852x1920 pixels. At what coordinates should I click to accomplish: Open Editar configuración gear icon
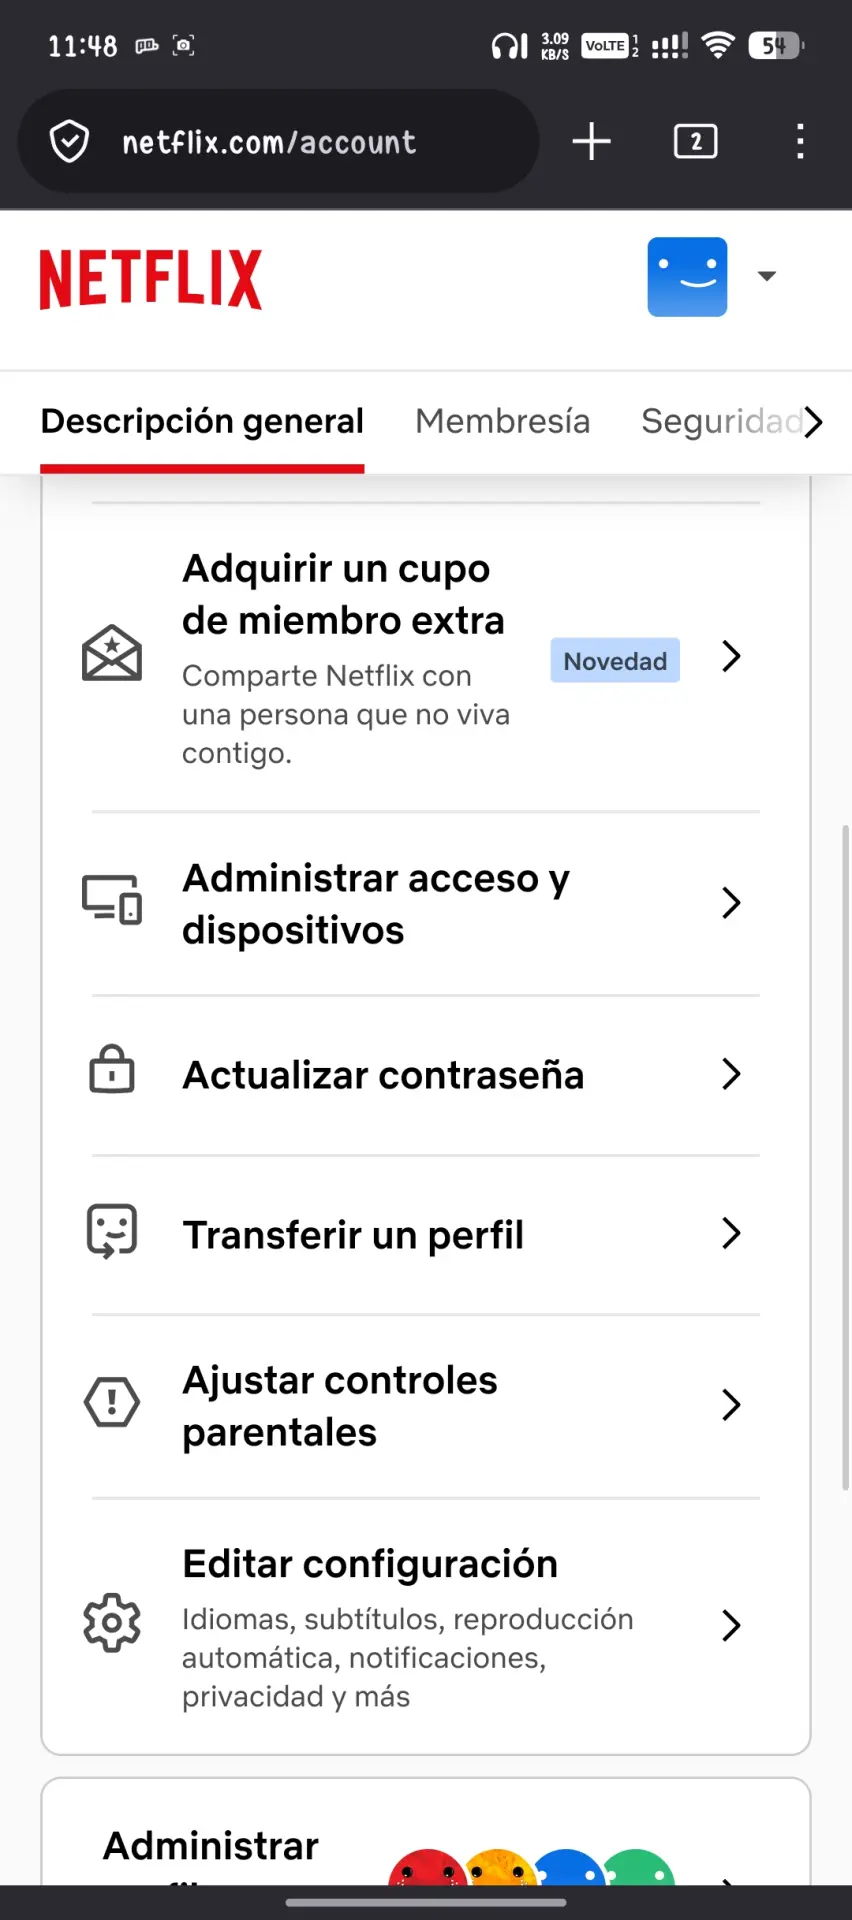click(x=112, y=1622)
